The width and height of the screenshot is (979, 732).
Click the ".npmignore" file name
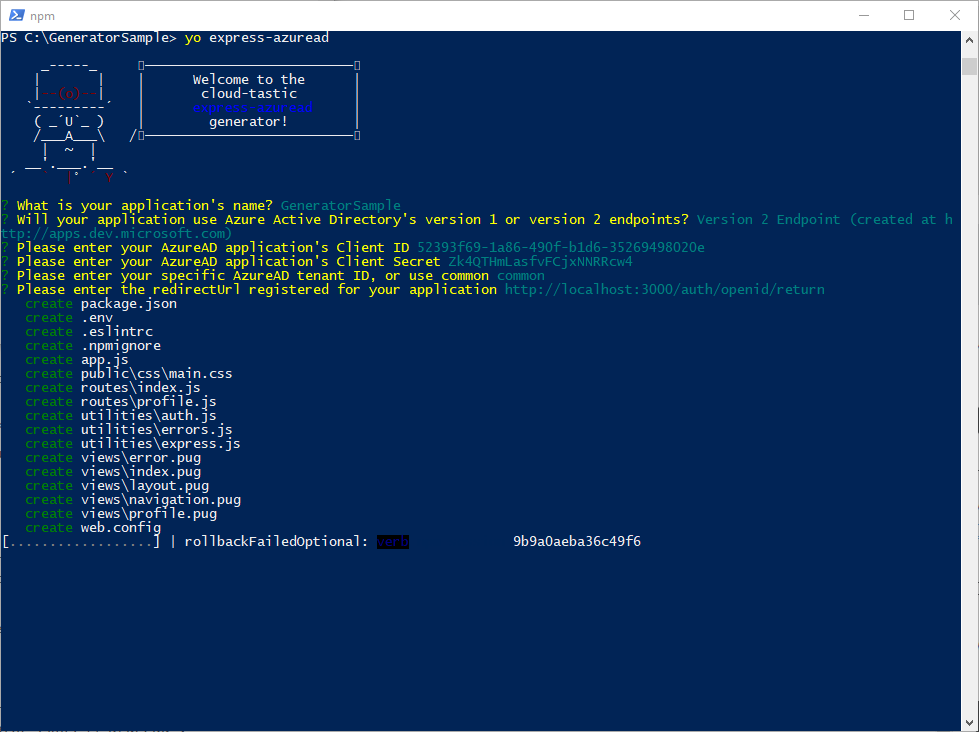(121, 346)
